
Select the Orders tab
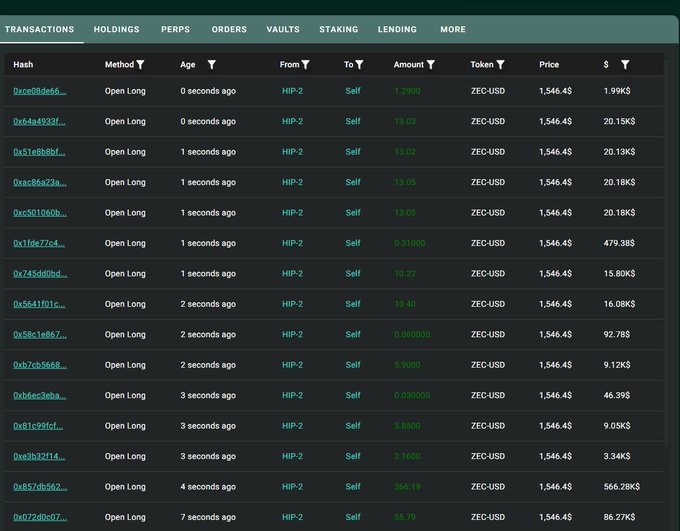[x=229, y=29]
